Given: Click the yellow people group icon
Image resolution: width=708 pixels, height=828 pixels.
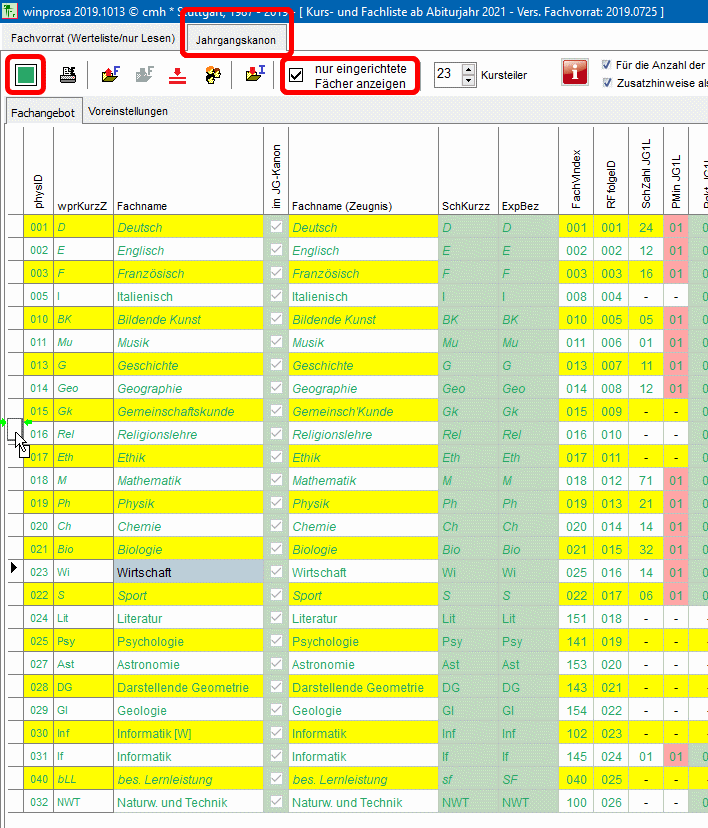Looking at the screenshot, I should coord(213,75).
